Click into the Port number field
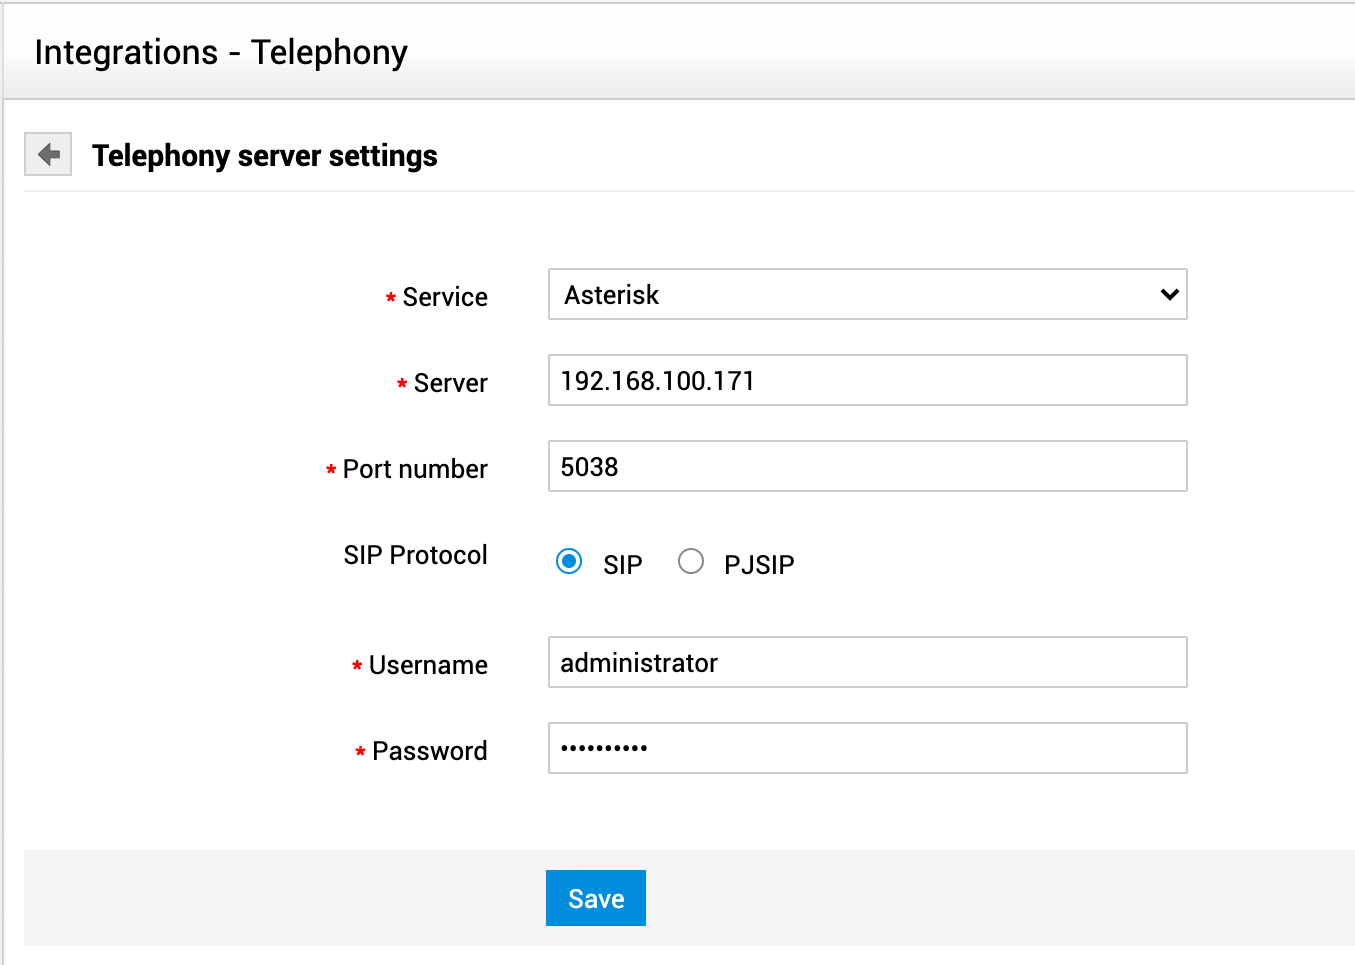 (866, 467)
